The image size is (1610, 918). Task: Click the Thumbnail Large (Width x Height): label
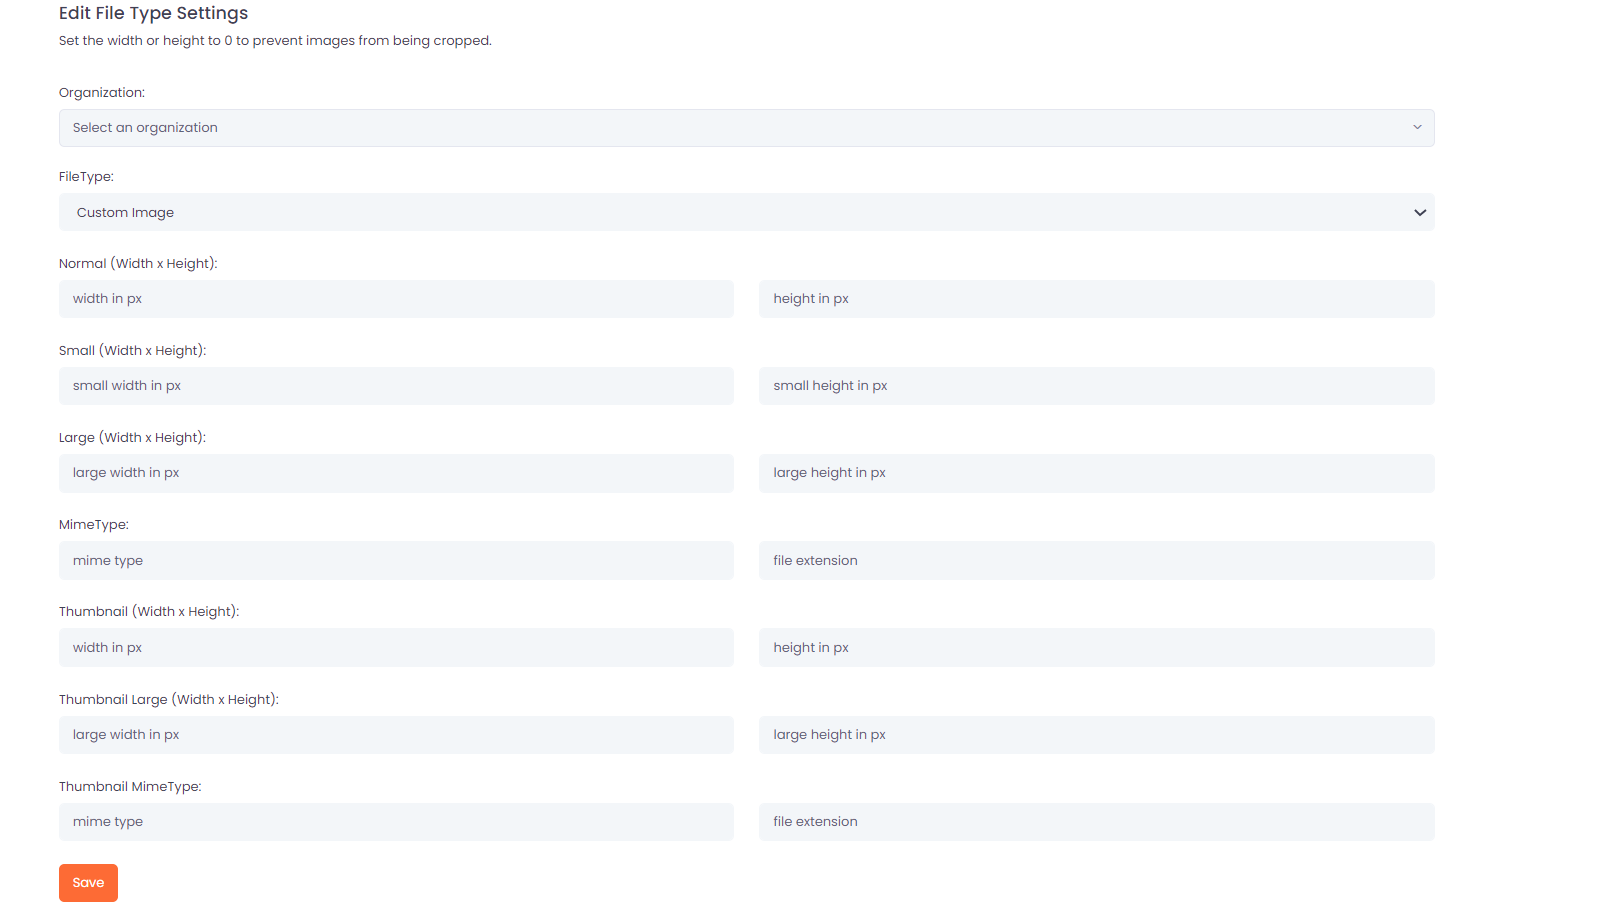(169, 700)
